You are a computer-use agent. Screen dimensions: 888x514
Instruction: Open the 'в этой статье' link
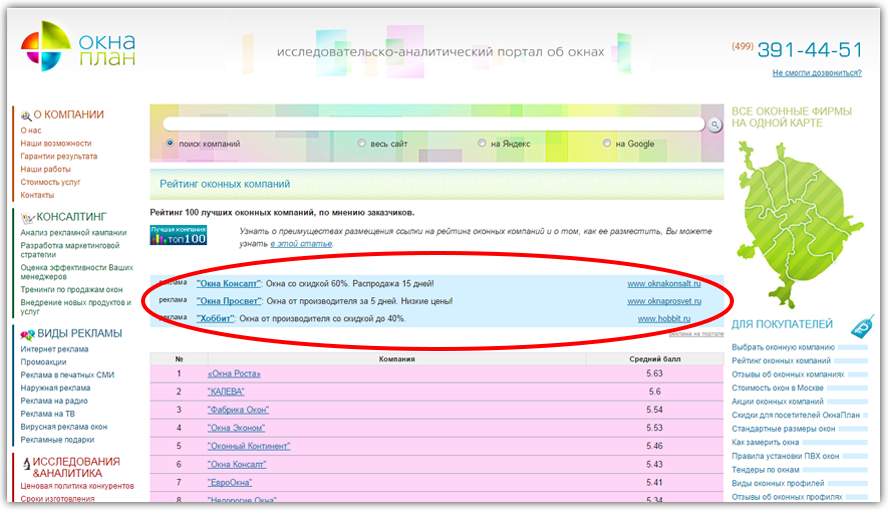[x=301, y=243]
